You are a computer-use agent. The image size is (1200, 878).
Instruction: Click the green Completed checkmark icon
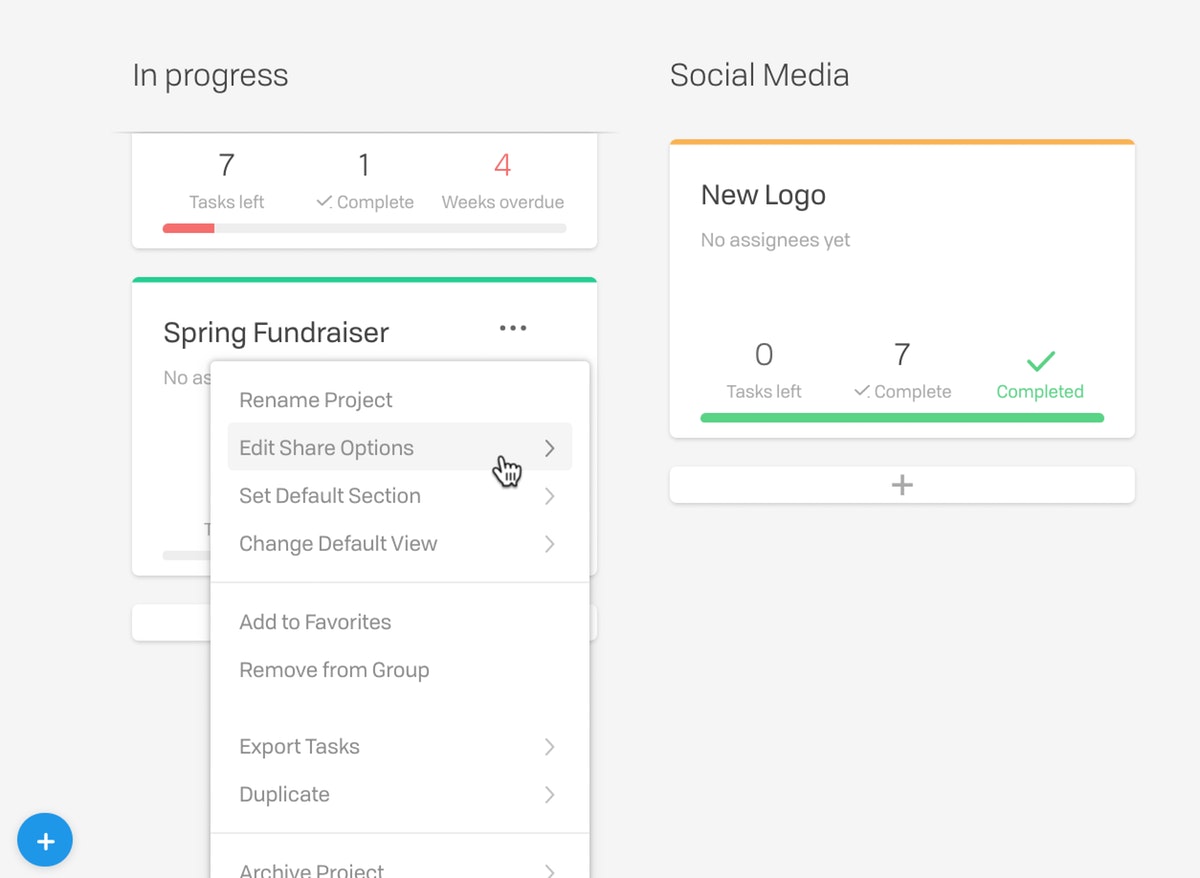[1041, 361]
